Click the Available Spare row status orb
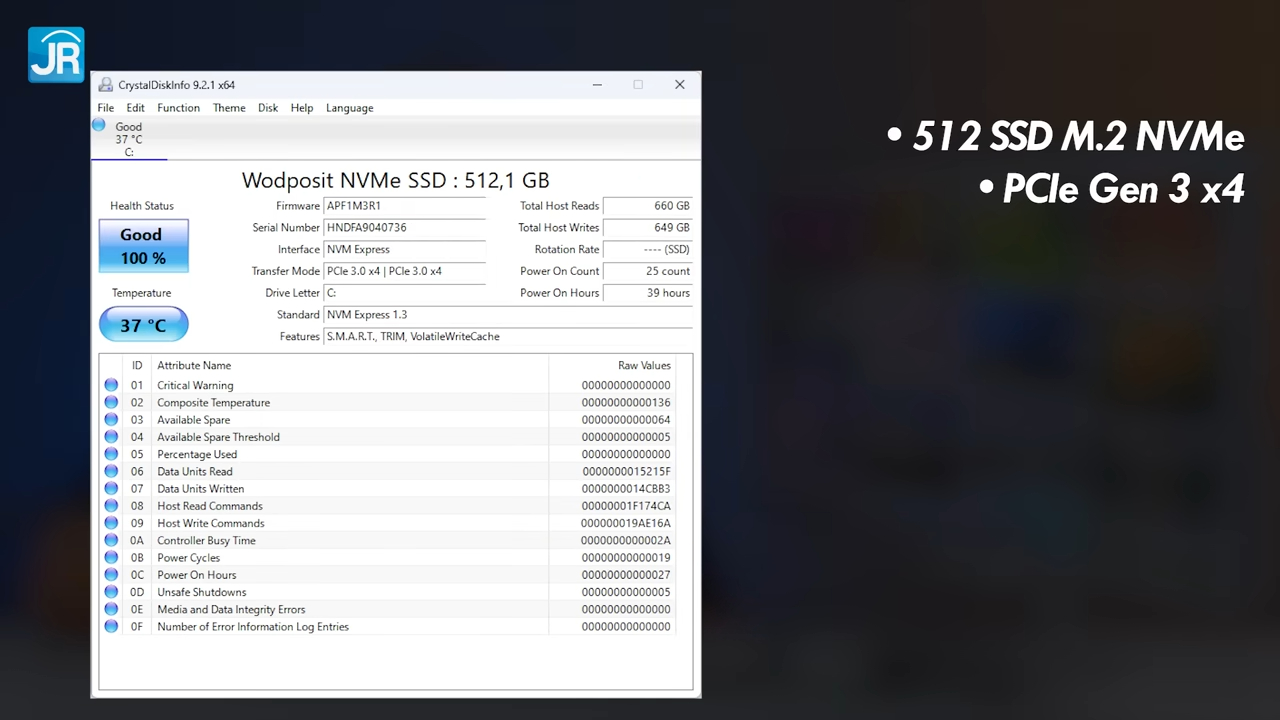 point(111,420)
